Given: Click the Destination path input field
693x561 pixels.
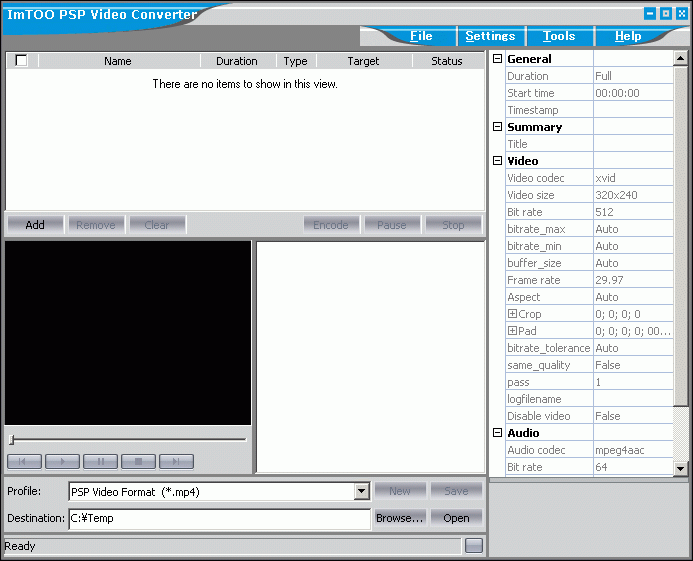Looking at the screenshot, I should coord(219,518).
